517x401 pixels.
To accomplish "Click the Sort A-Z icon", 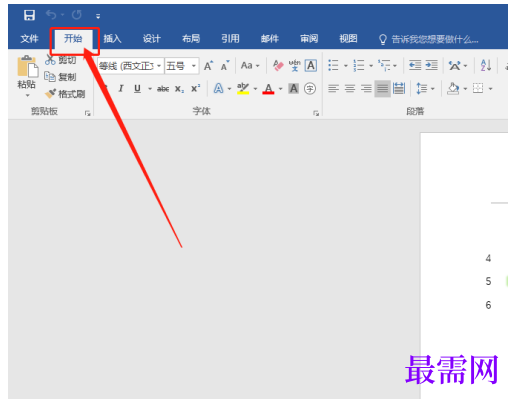I will tap(486, 65).
